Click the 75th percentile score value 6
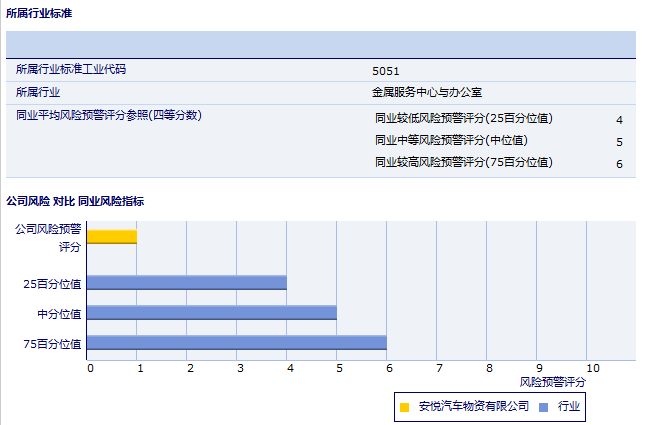 pos(619,164)
